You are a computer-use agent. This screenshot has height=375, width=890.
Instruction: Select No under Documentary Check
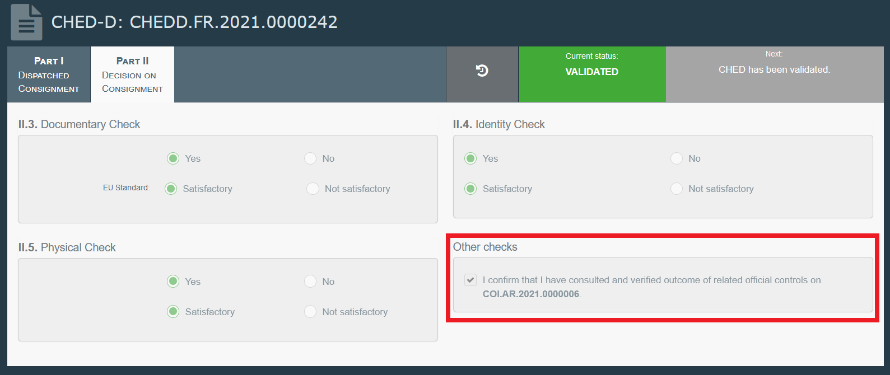pyautogui.click(x=310, y=158)
